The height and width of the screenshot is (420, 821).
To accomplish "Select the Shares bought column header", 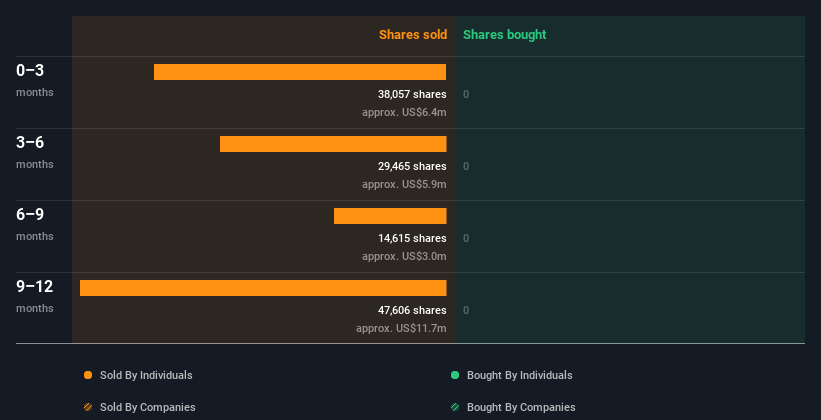I will pyautogui.click(x=504, y=35).
